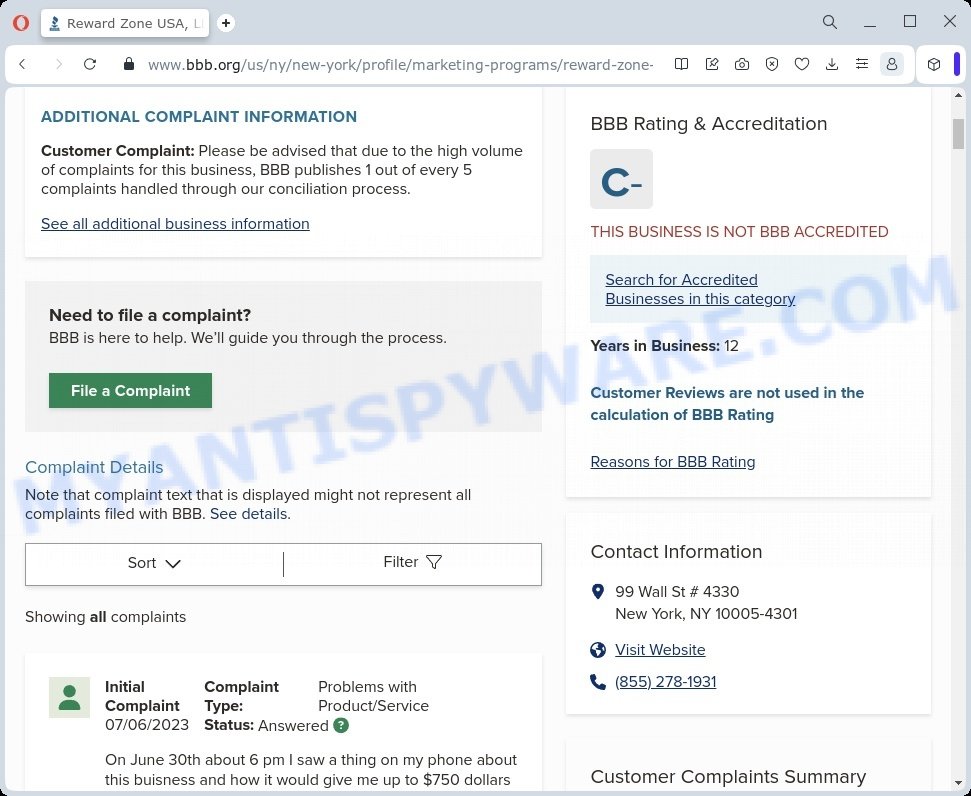Image resolution: width=971 pixels, height=796 pixels.
Task: Click the ADDITIONAL COMPLAINT INFORMATION heading
Action: [x=199, y=116]
